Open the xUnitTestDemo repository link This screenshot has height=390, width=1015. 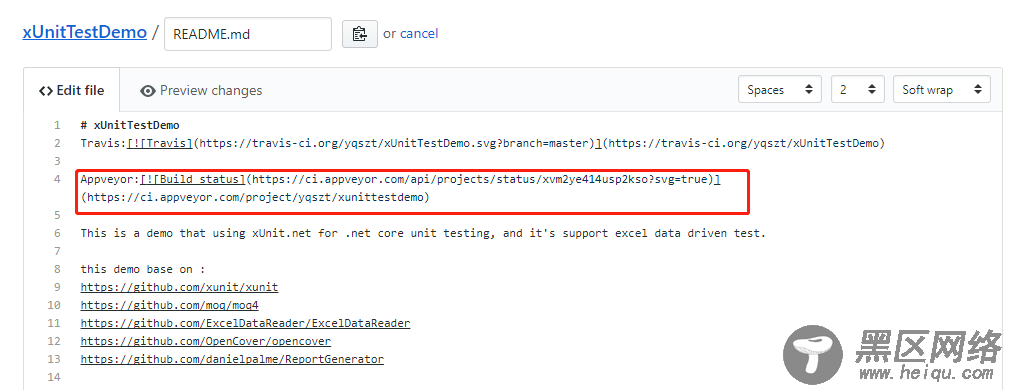85,32
